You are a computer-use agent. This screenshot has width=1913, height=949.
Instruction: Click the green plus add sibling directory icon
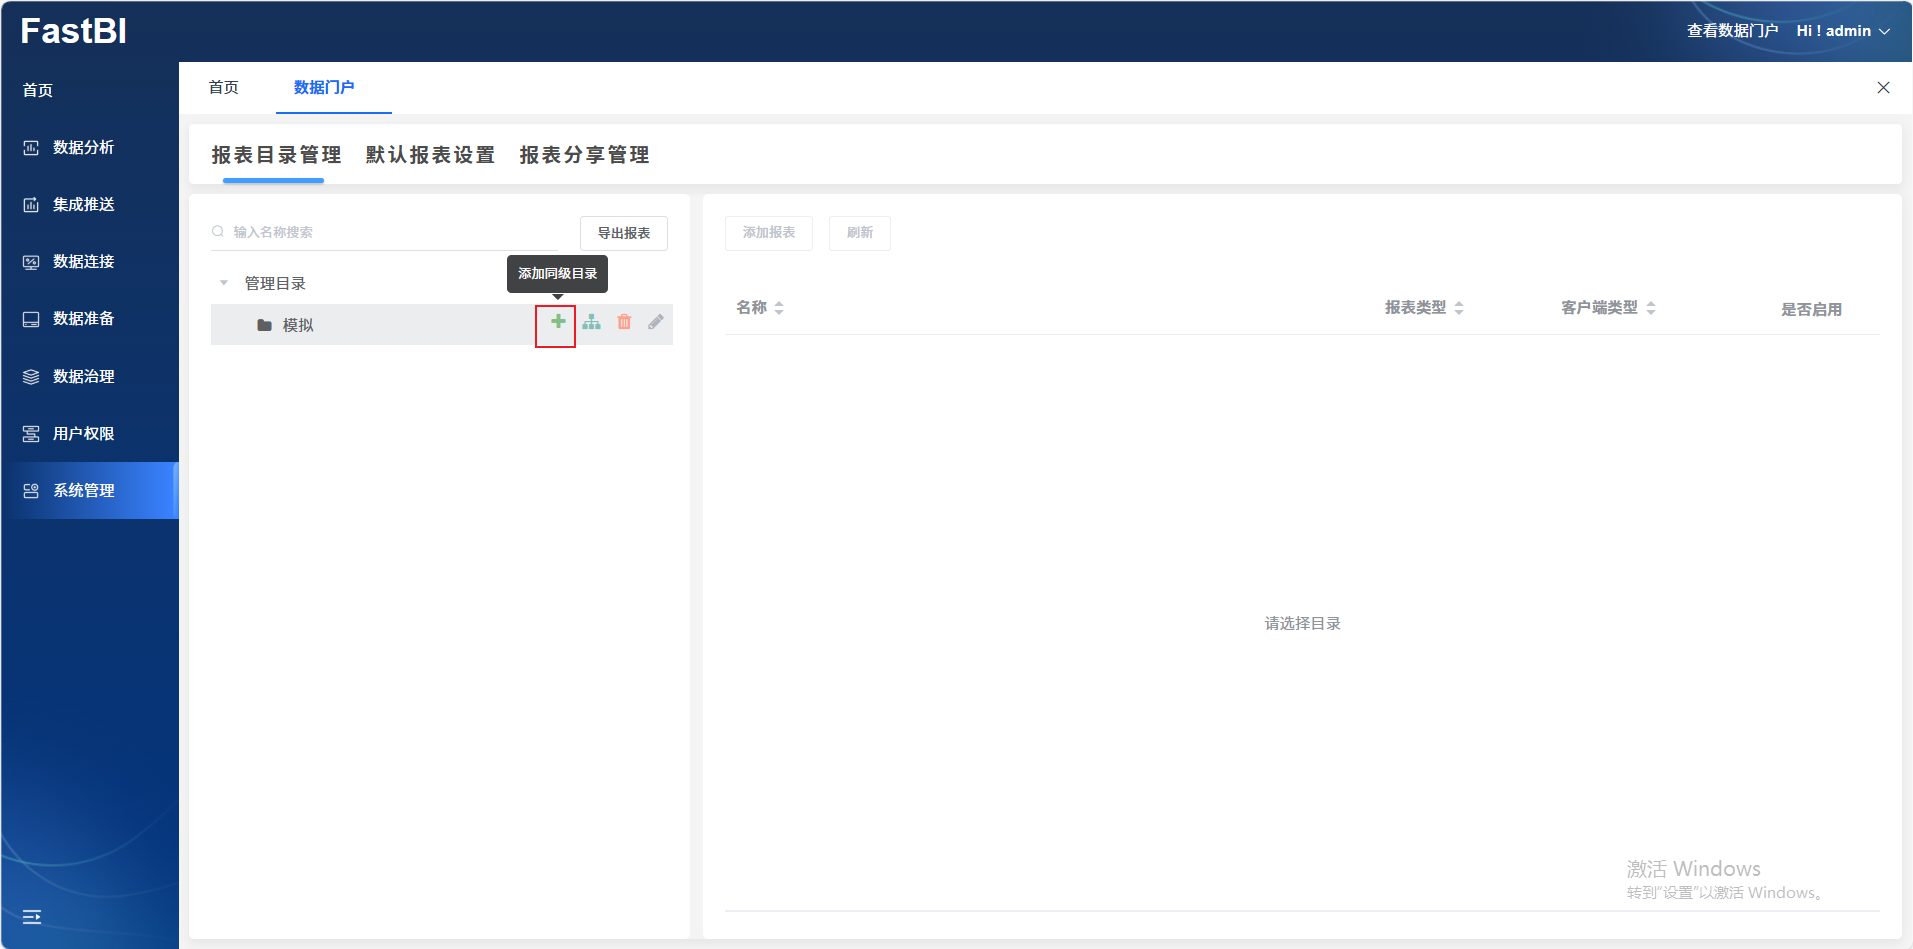(x=558, y=322)
